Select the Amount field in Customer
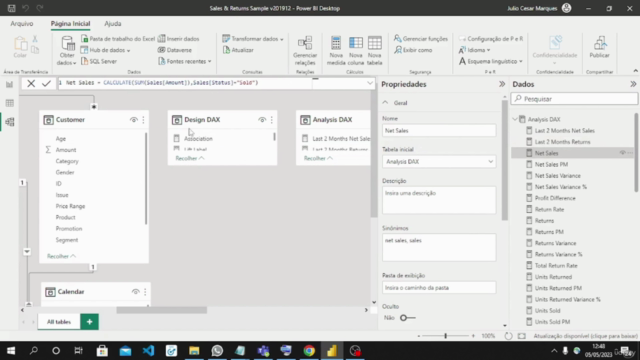The image size is (640, 360). click(66, 150)
